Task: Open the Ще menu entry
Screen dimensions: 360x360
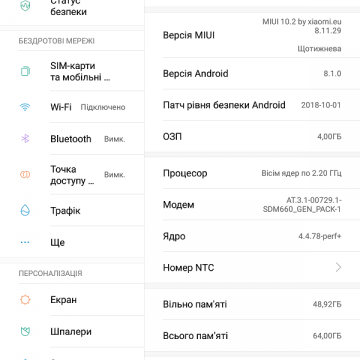Action: pos(72,242)
